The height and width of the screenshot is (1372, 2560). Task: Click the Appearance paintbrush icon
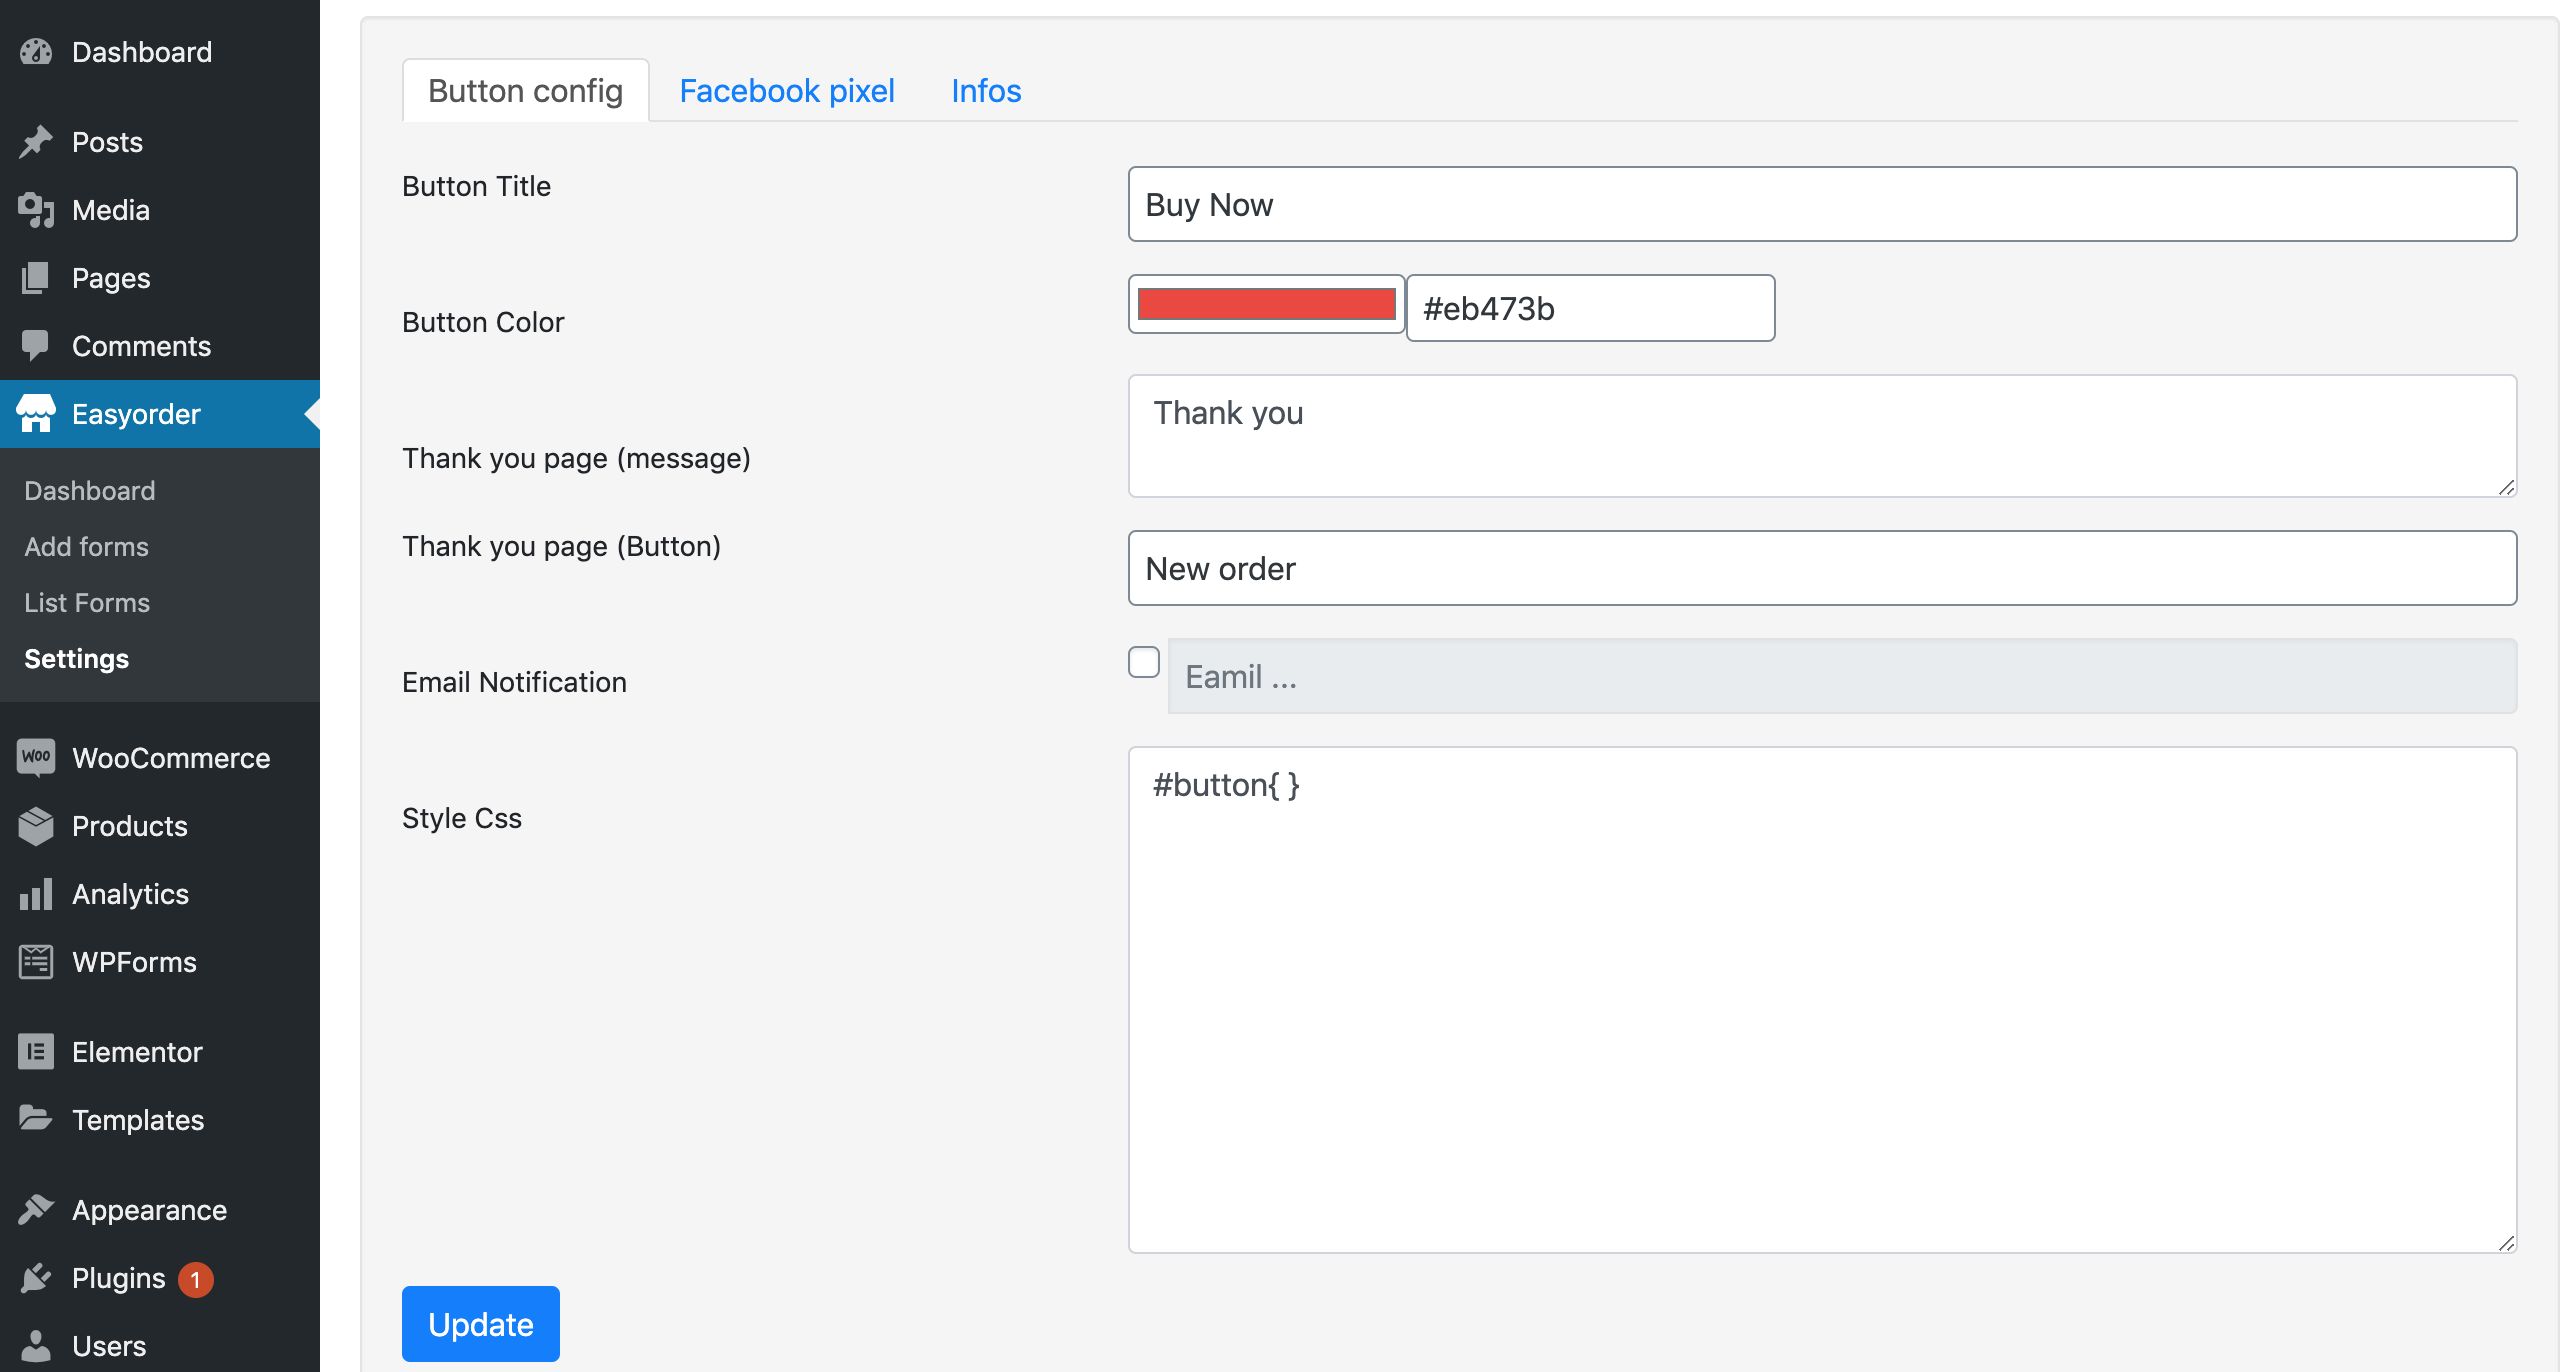(x=36, y=1209)
